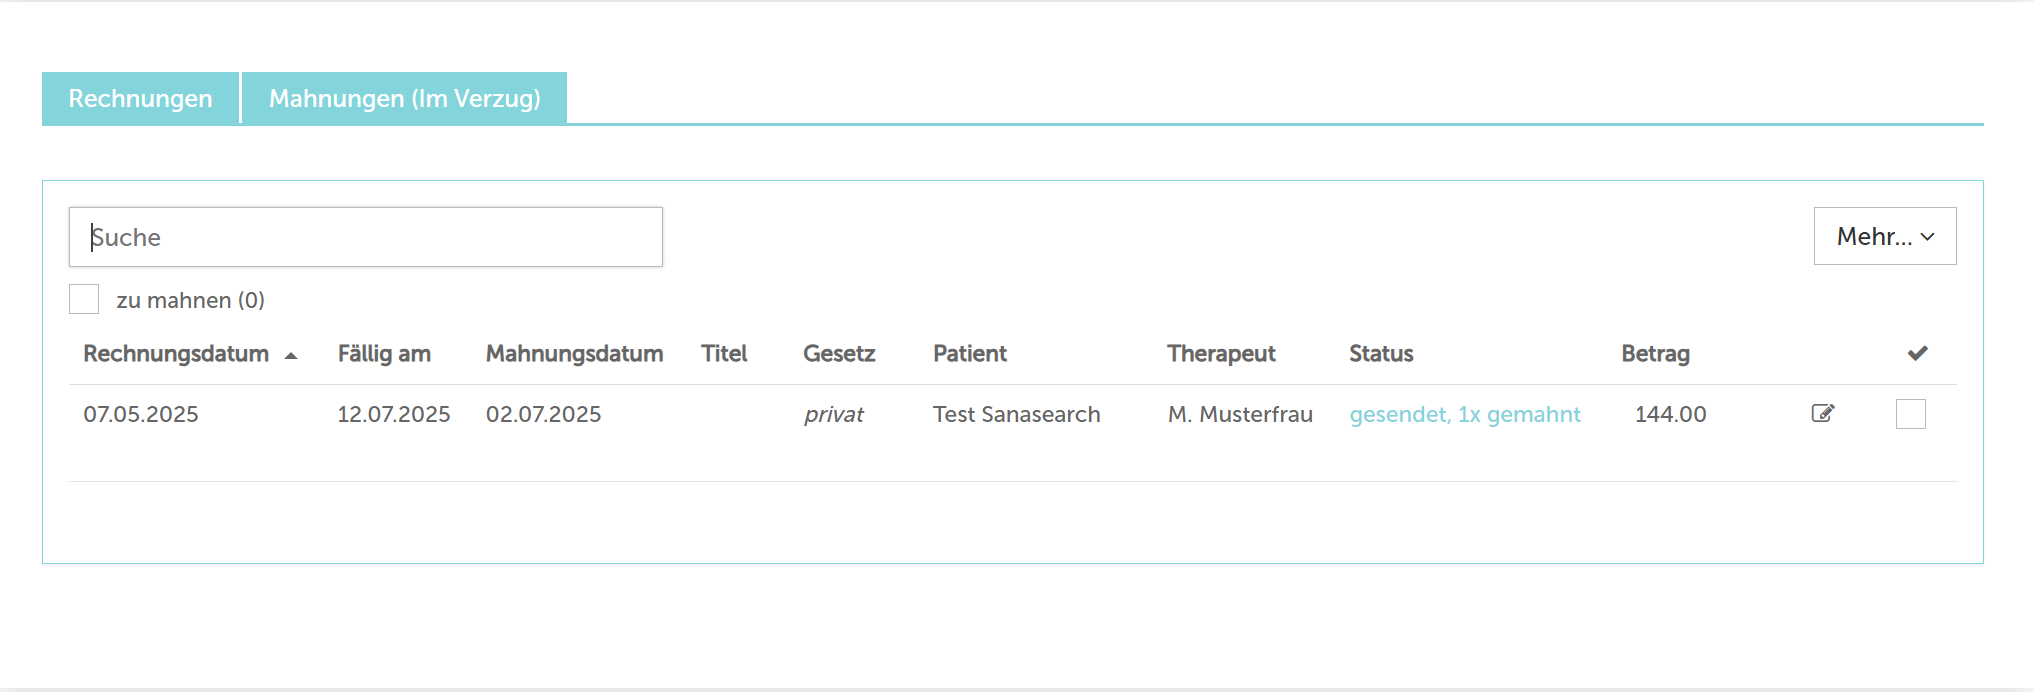
Task: Focus the Suche search field
Action: pos(366,237)
